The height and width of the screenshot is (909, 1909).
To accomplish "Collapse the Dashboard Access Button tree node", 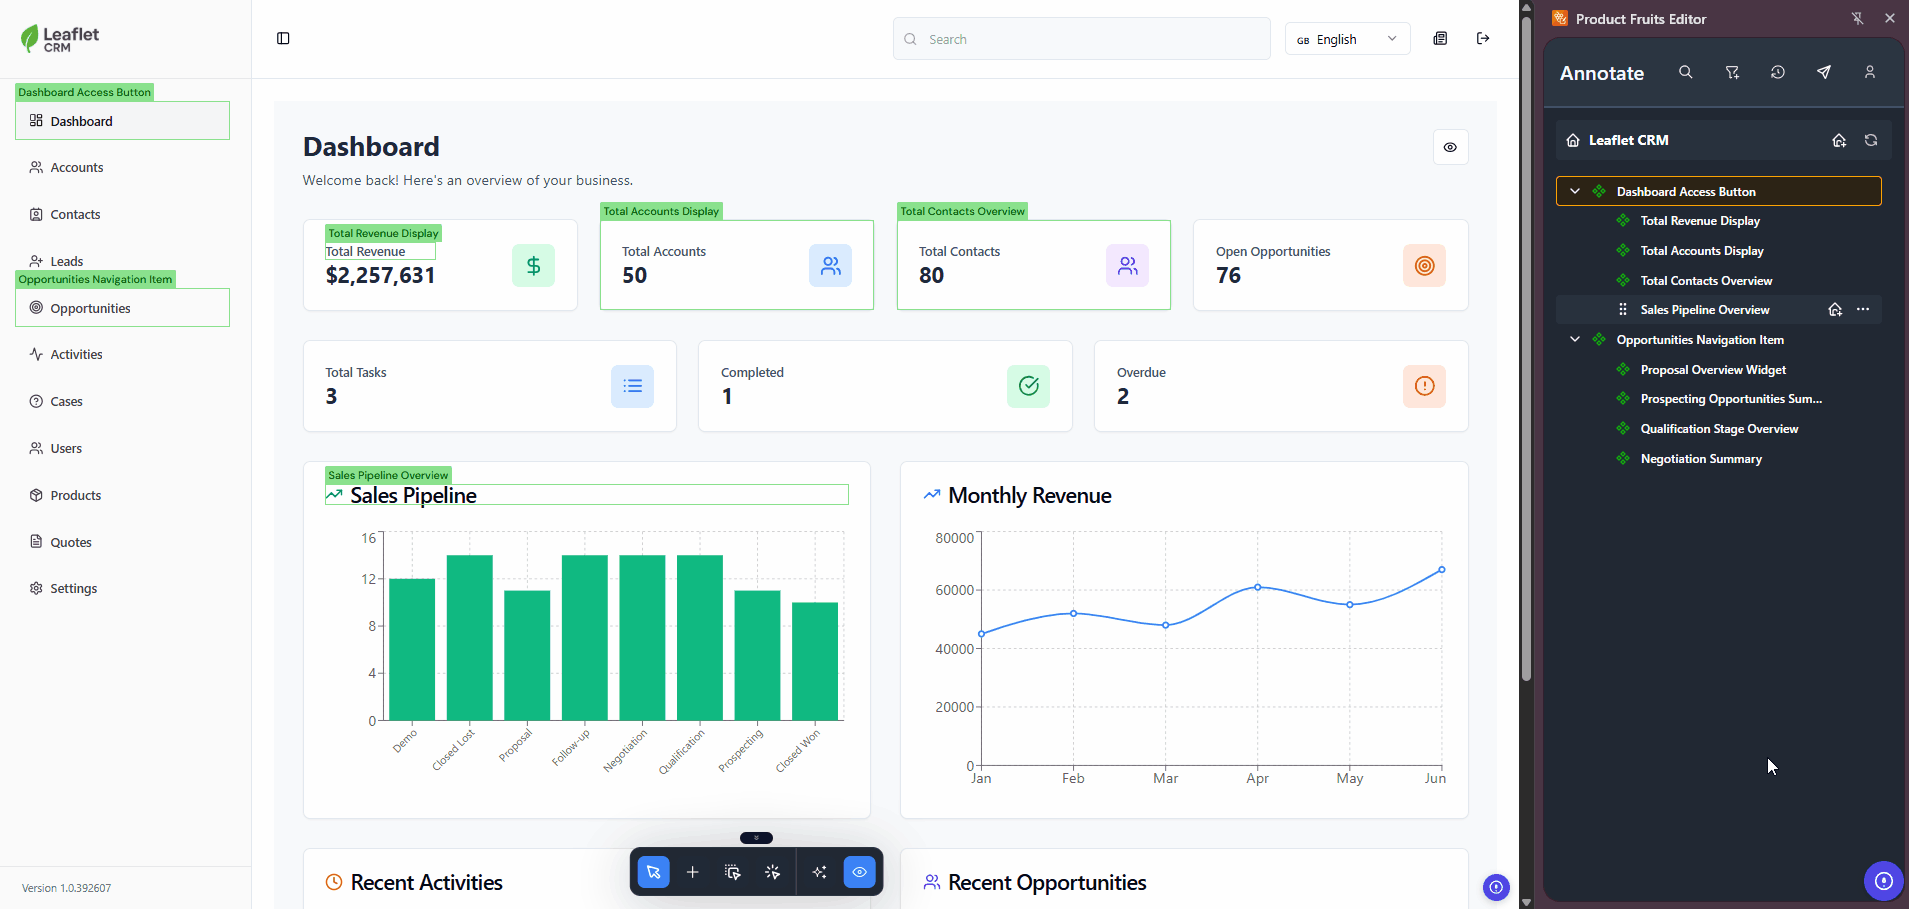I will [1575, 191].
